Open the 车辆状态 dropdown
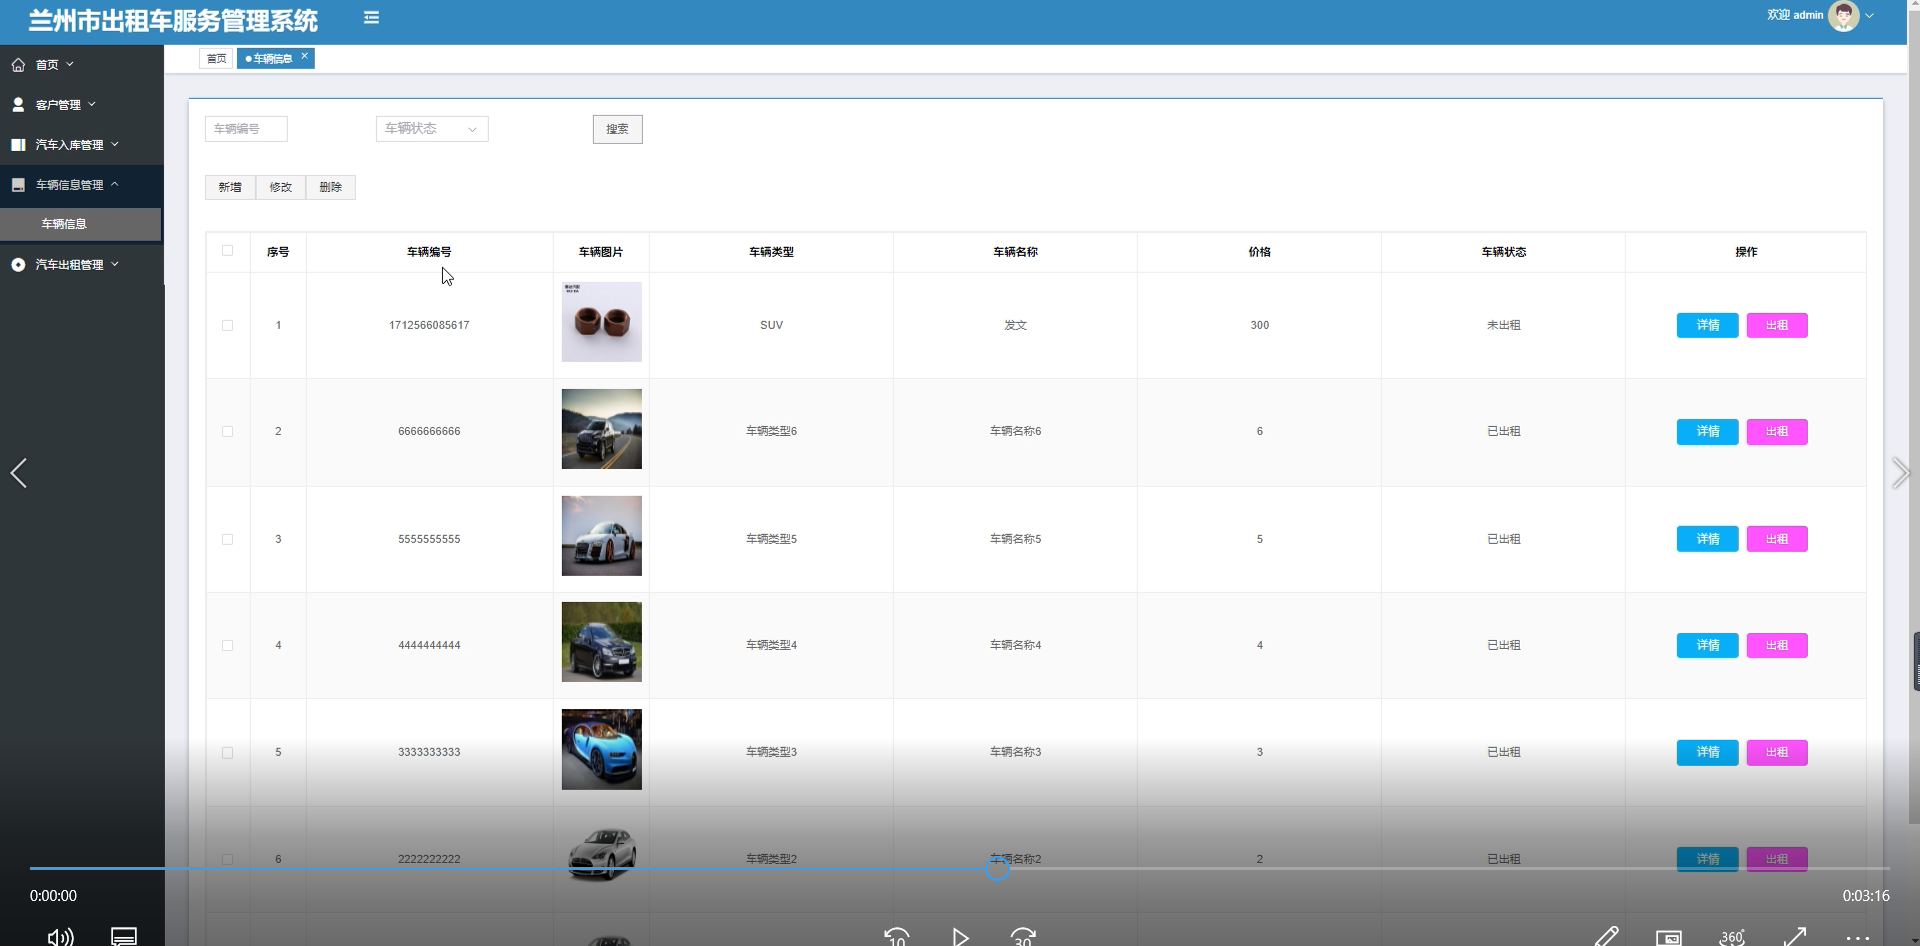 [x=432, y=129]
